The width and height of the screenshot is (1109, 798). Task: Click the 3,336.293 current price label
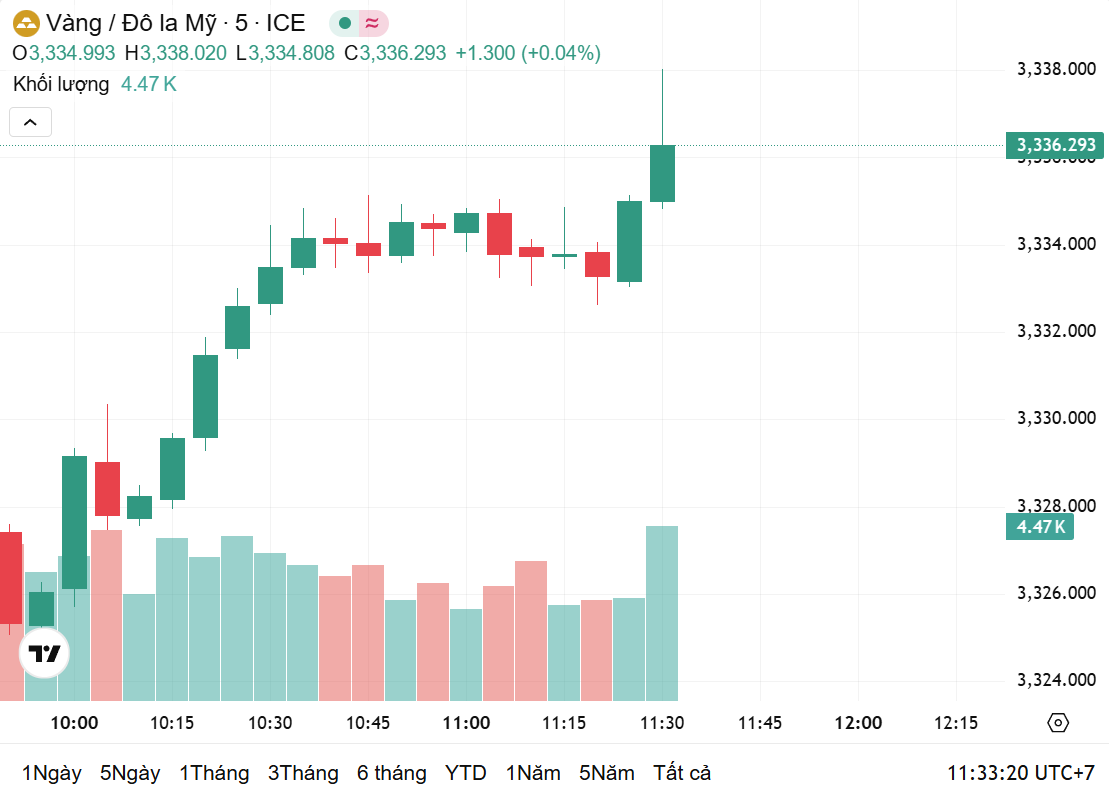(x=1056, y=145)
